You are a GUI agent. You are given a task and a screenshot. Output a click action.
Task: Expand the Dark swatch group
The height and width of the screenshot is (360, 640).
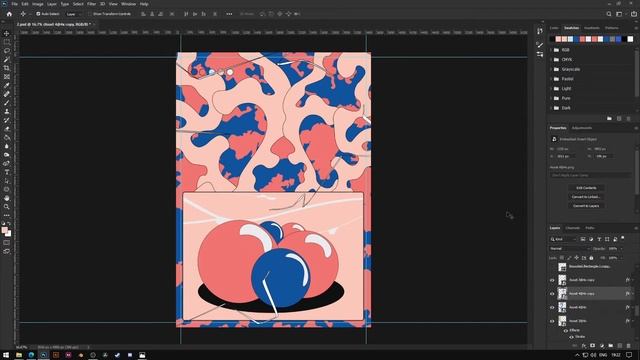[551, 108]
